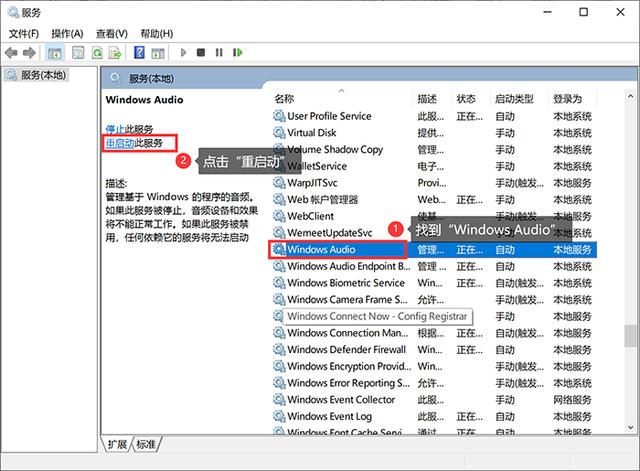Toggle the show/hide console tree icon
640x471 pixels.
click(54, 52)
